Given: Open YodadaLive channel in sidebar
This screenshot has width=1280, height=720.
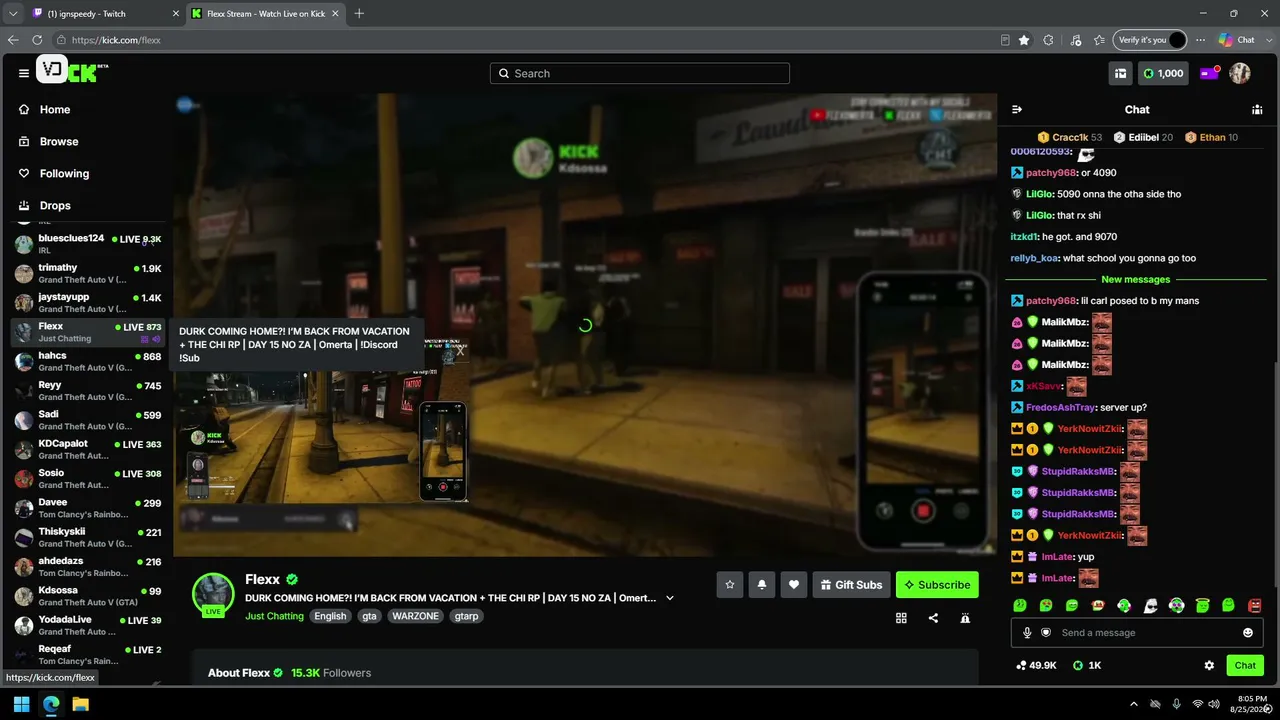Looking at the screenshot, I should tap(88, 625).
